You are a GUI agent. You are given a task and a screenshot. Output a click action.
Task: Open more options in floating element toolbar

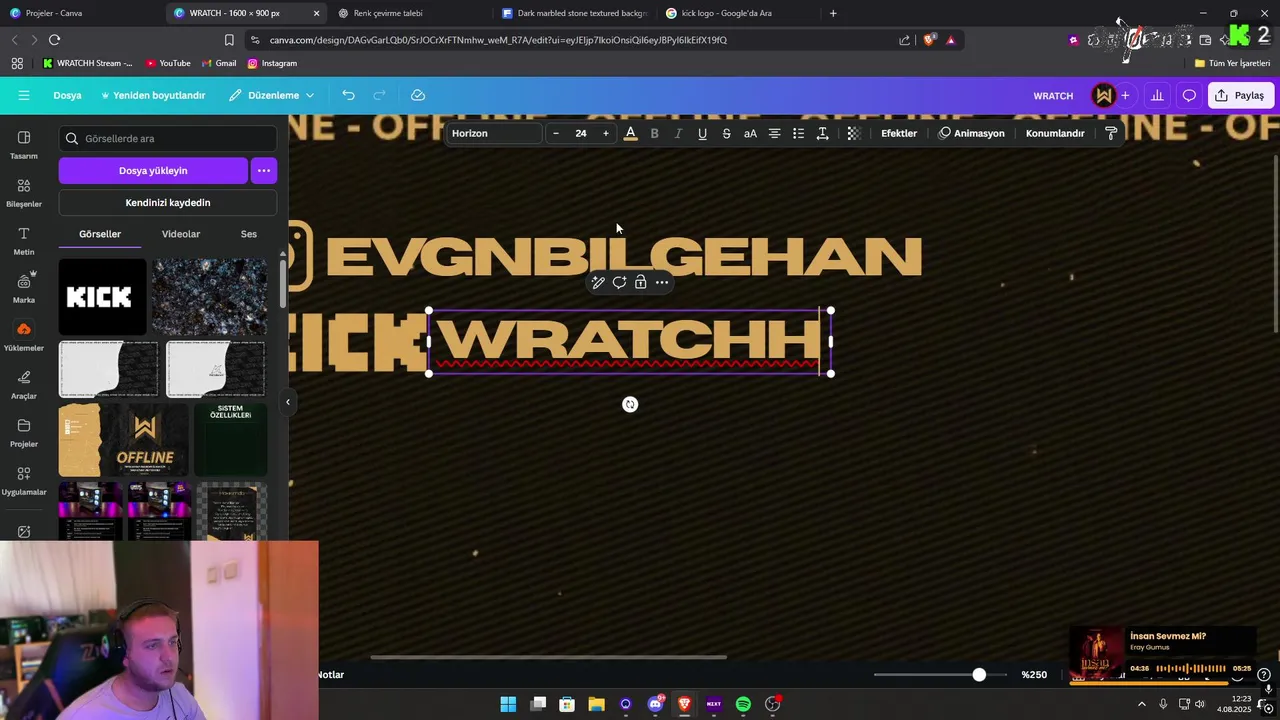[x=662, y=282]
